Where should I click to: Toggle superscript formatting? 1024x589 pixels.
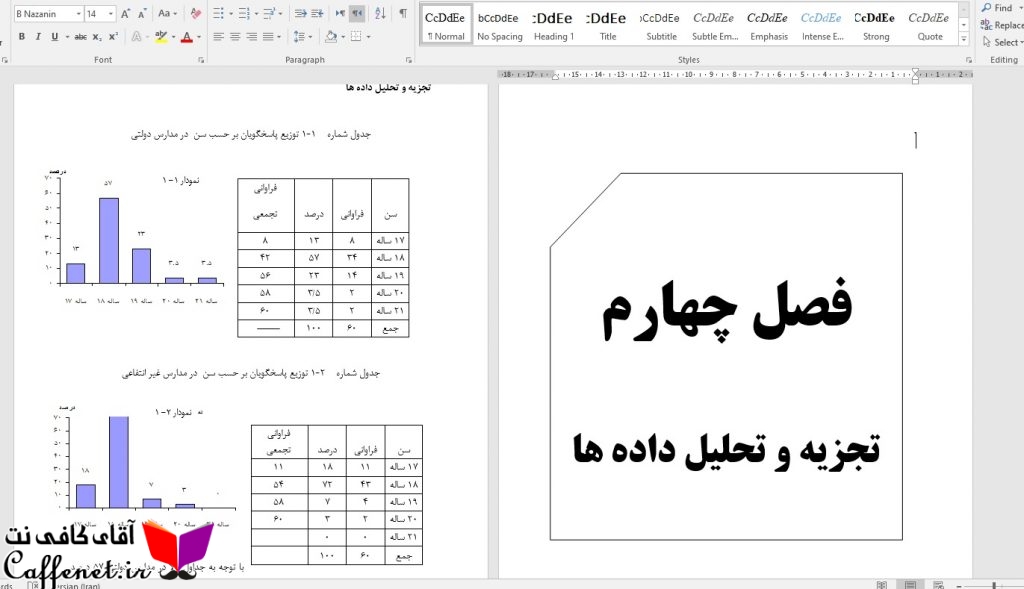coord(113,37)
